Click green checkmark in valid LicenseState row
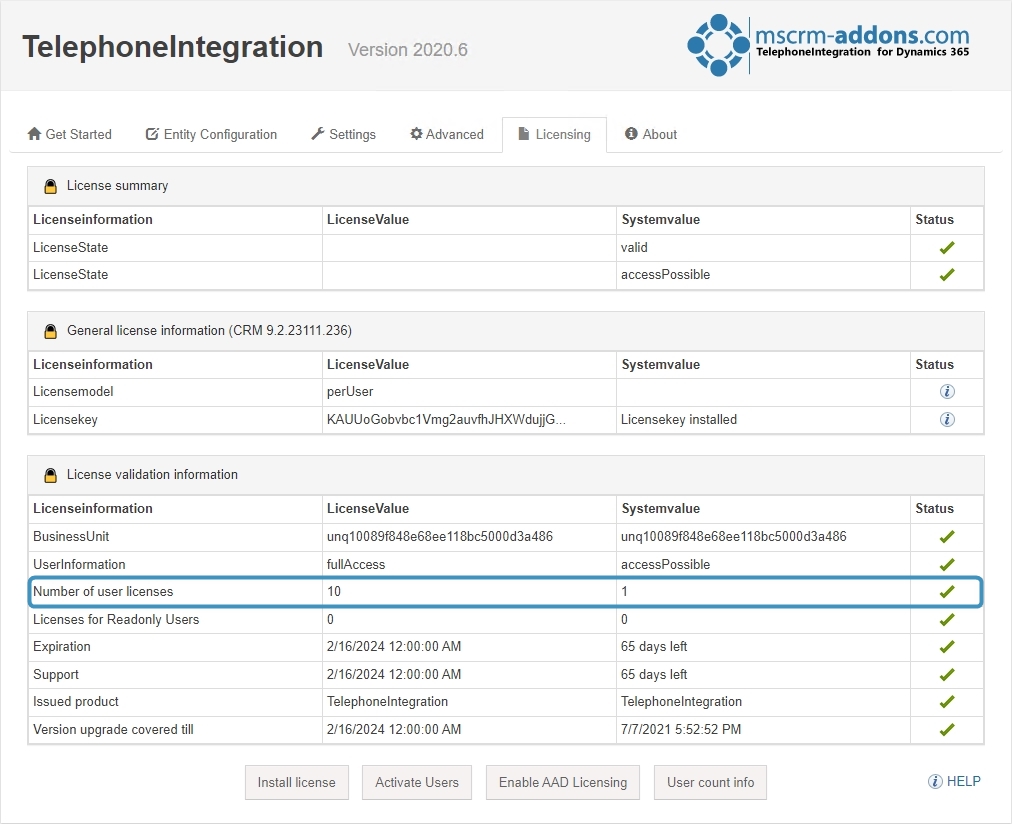The height and width of the screenshot is (824, 1012). point(947,248)
